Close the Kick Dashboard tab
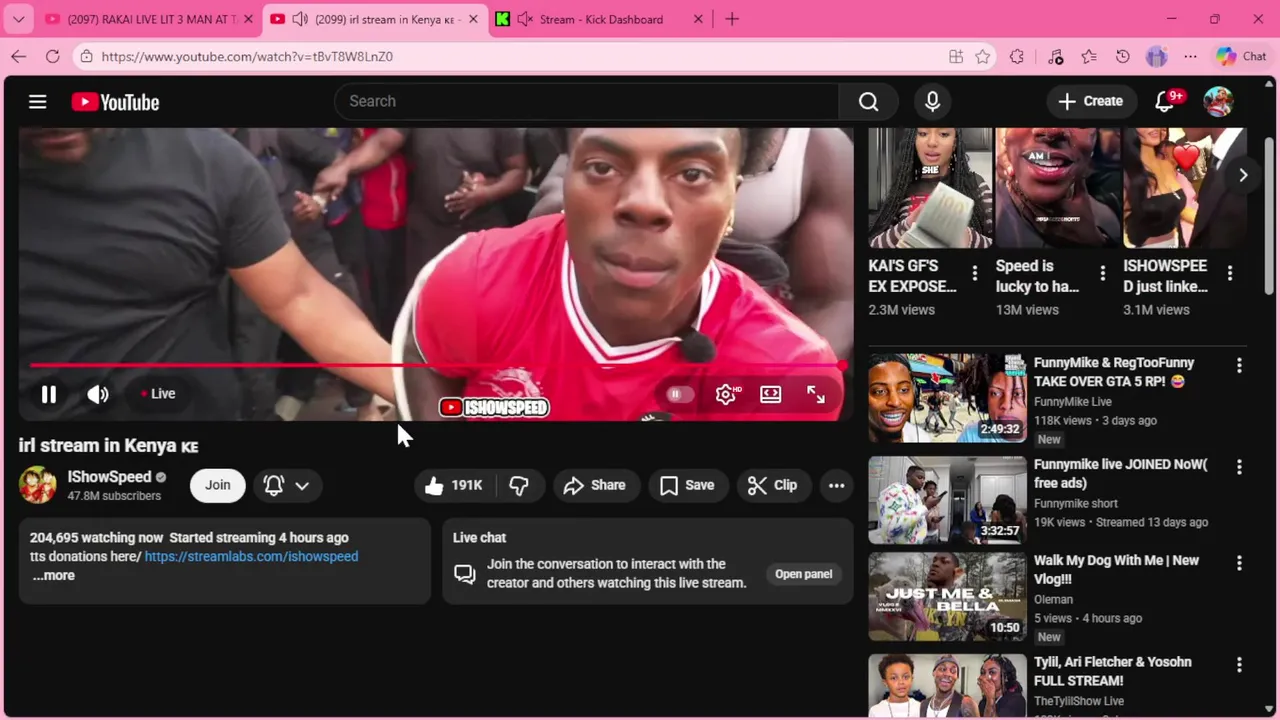 coord(698,19)
